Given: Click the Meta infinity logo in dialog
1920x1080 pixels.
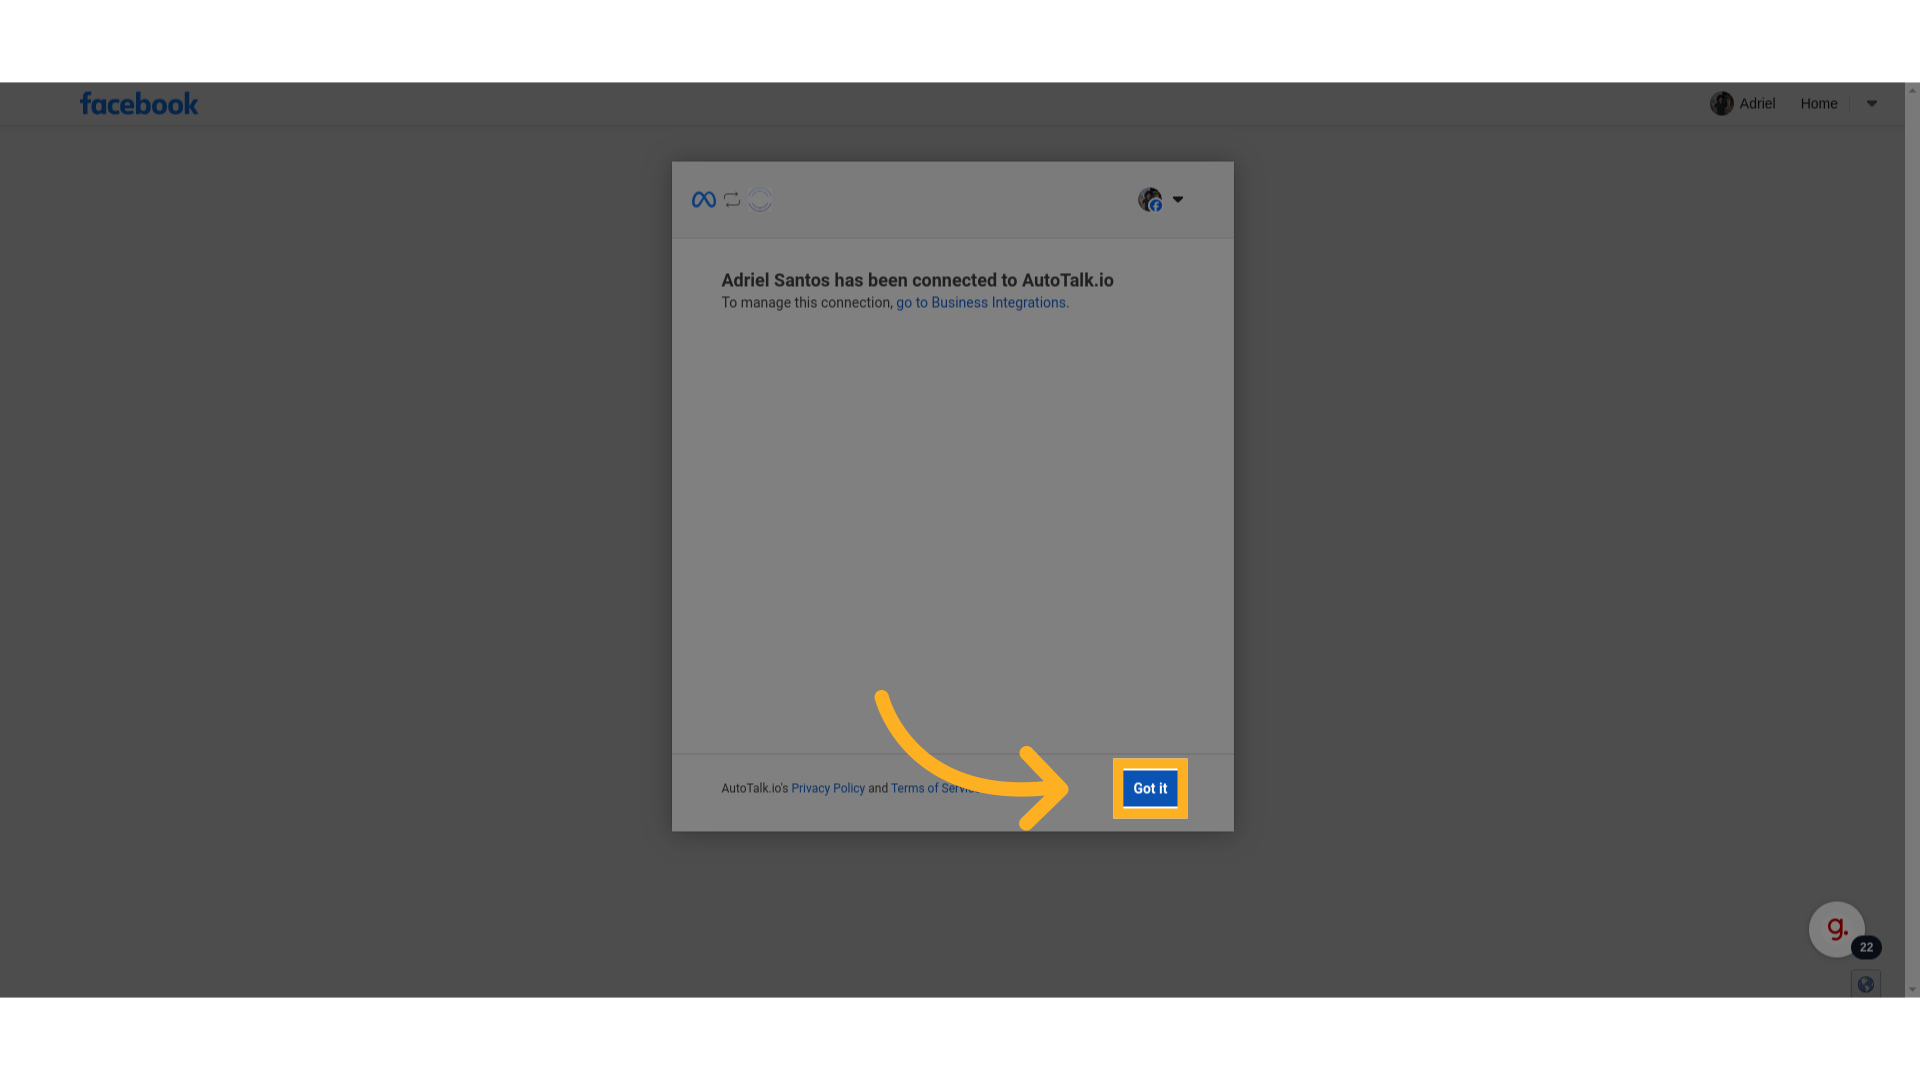Looking at the screenshot, I should pyautogui.click(x=703, y=200).
